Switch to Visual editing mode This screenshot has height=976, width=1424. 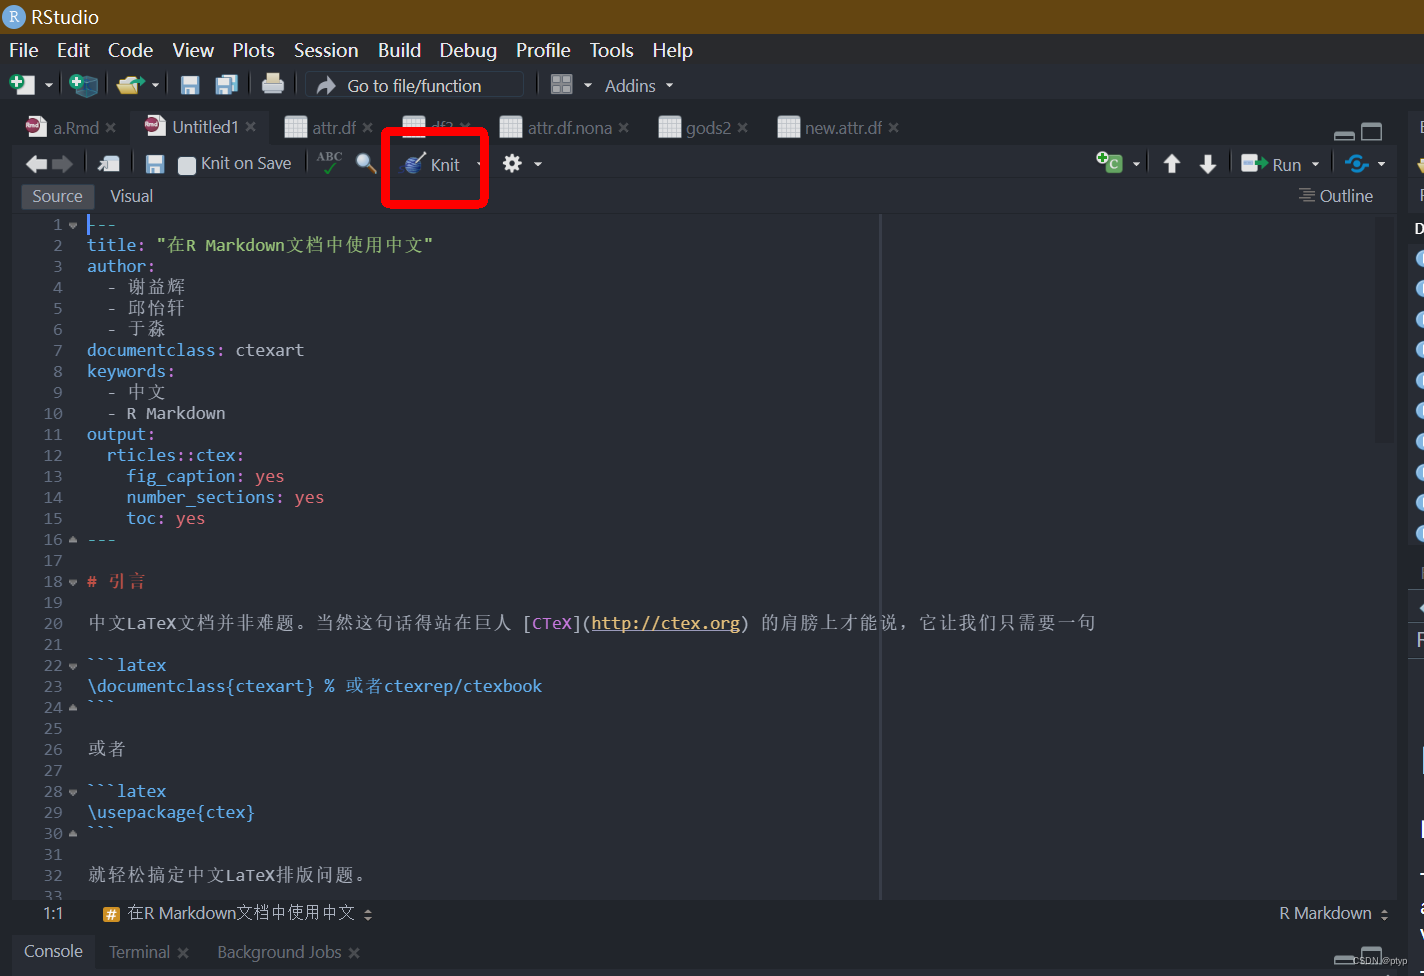coord(132,196)
